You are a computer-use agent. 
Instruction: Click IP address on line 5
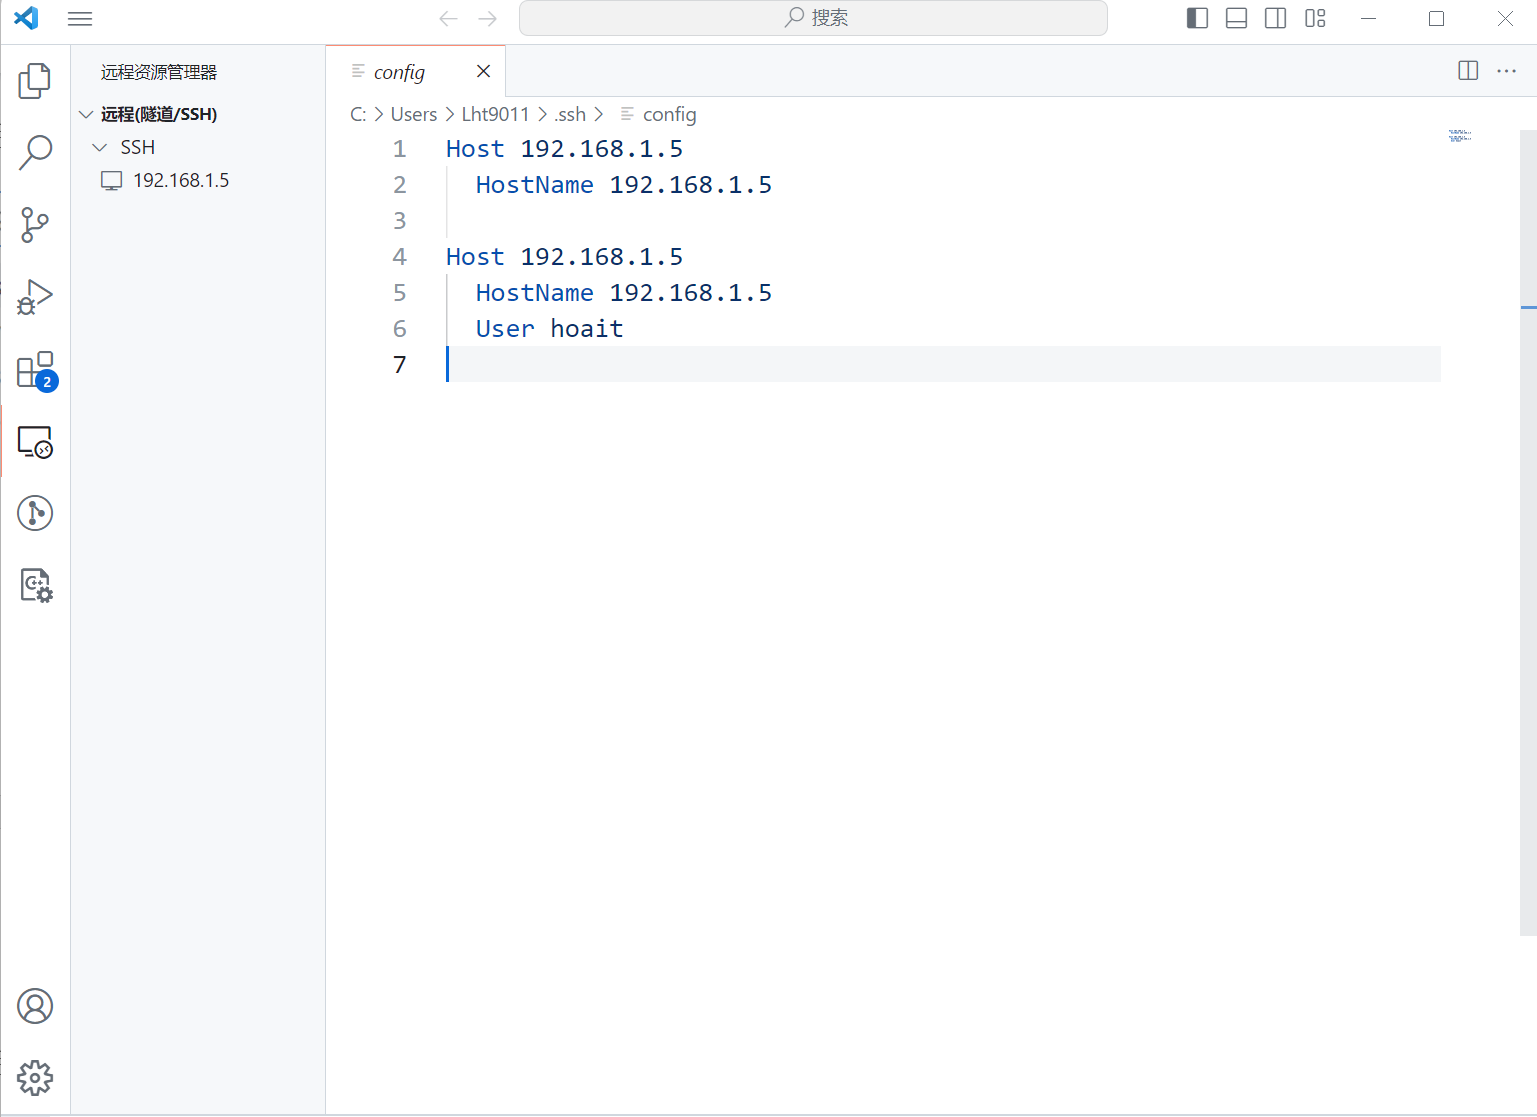click(x=691, y=293)
